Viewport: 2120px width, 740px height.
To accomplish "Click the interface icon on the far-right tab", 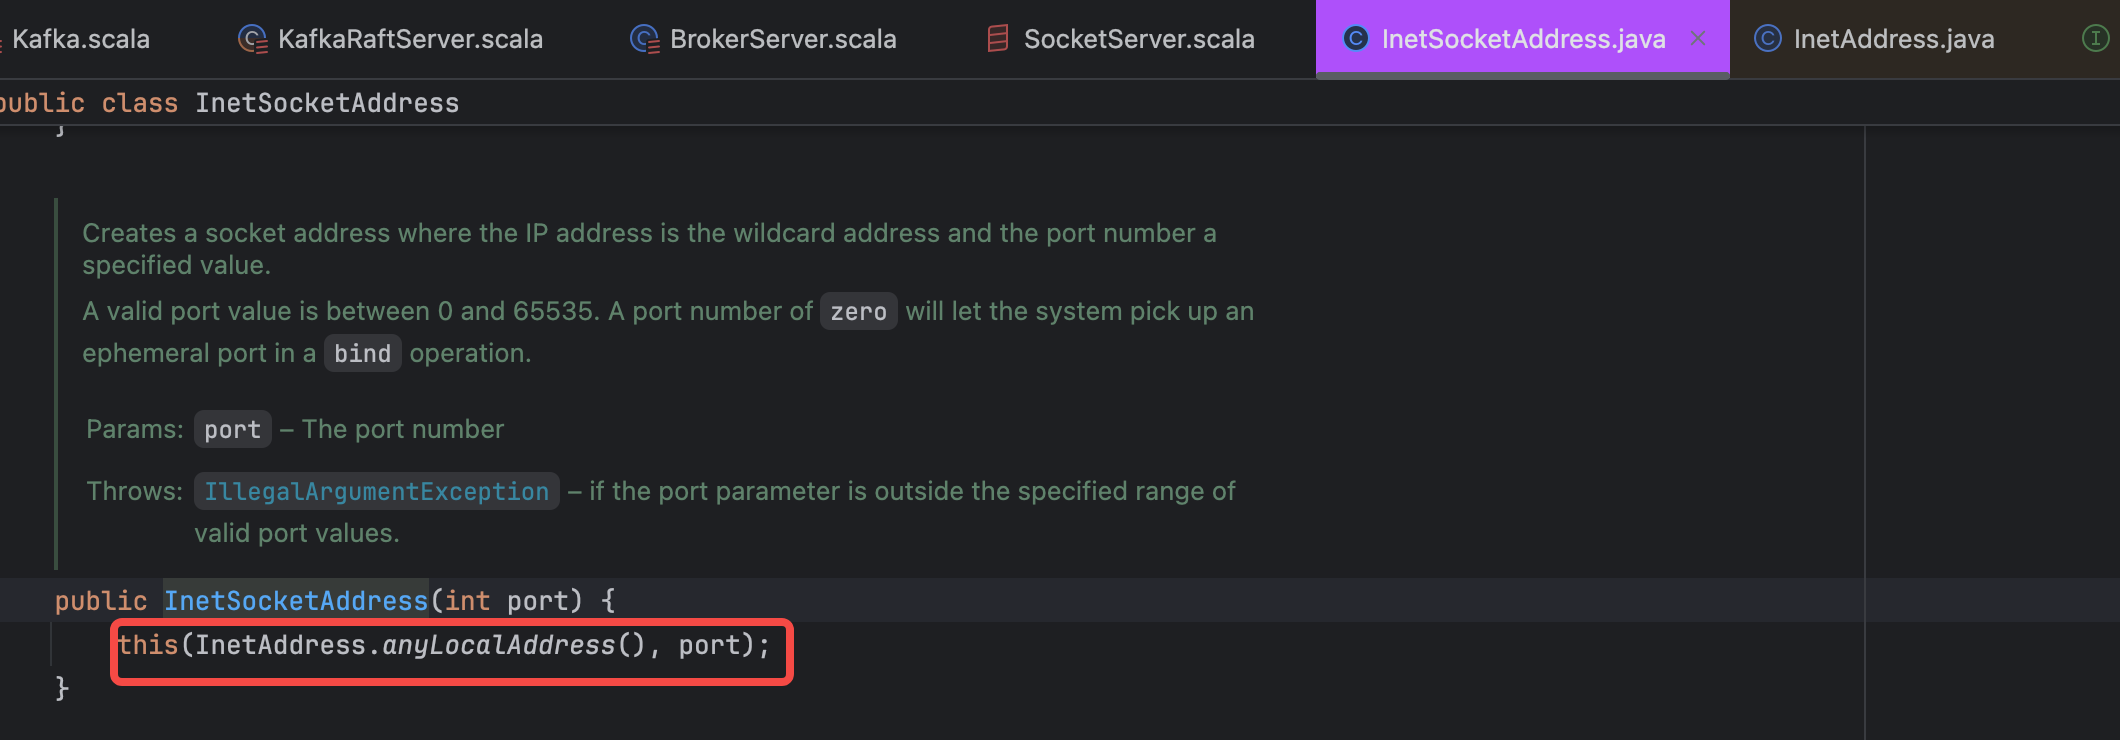I will coord(2095,39).
